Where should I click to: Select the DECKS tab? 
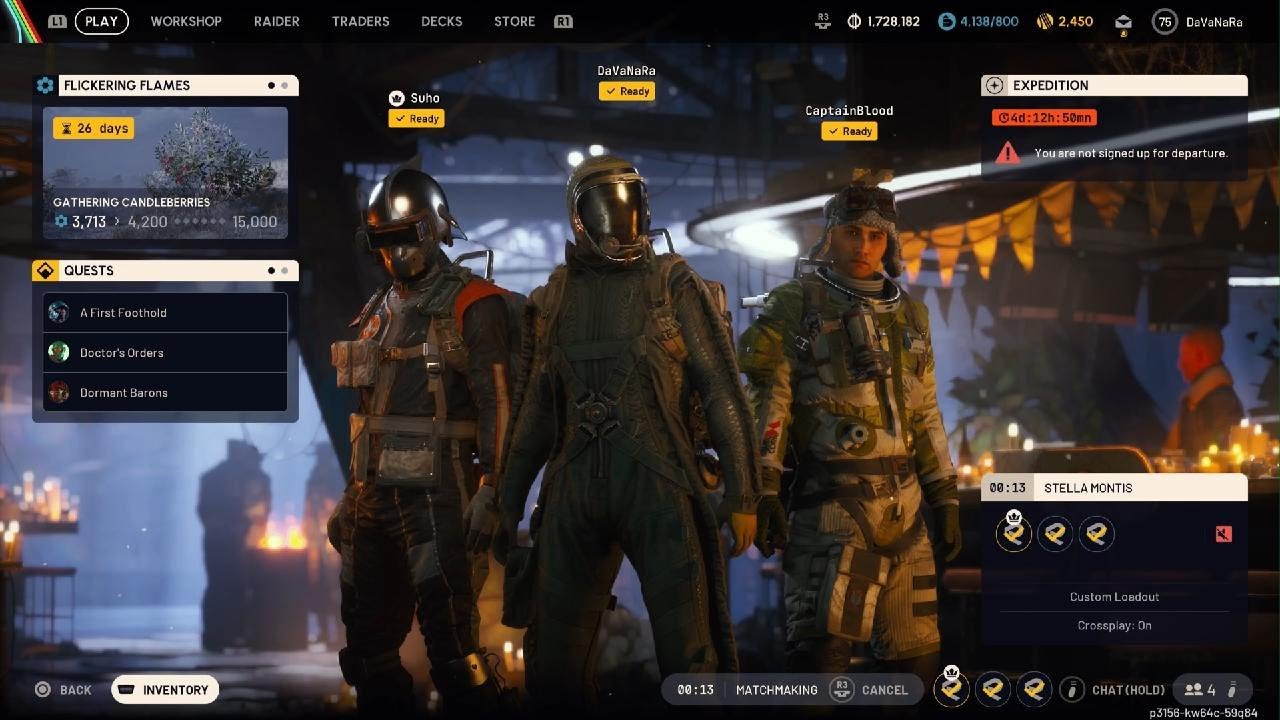pyautogui.click(x=442, y=21)
